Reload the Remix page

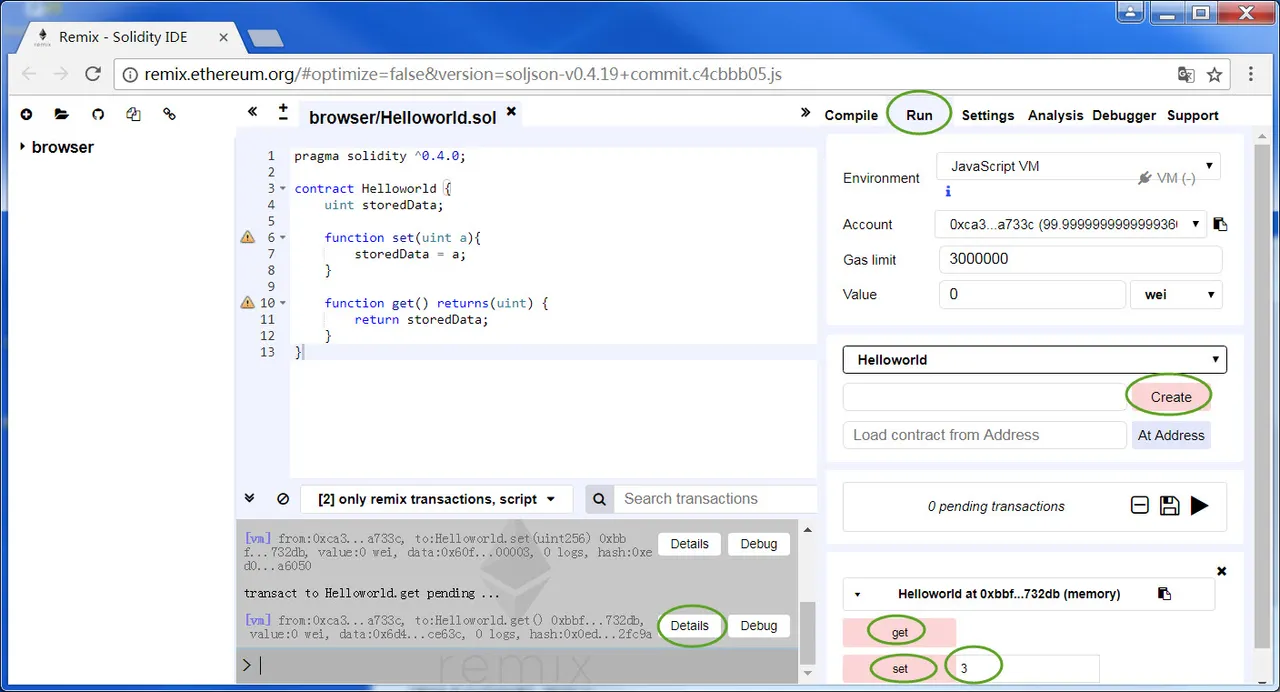point(93,74)
